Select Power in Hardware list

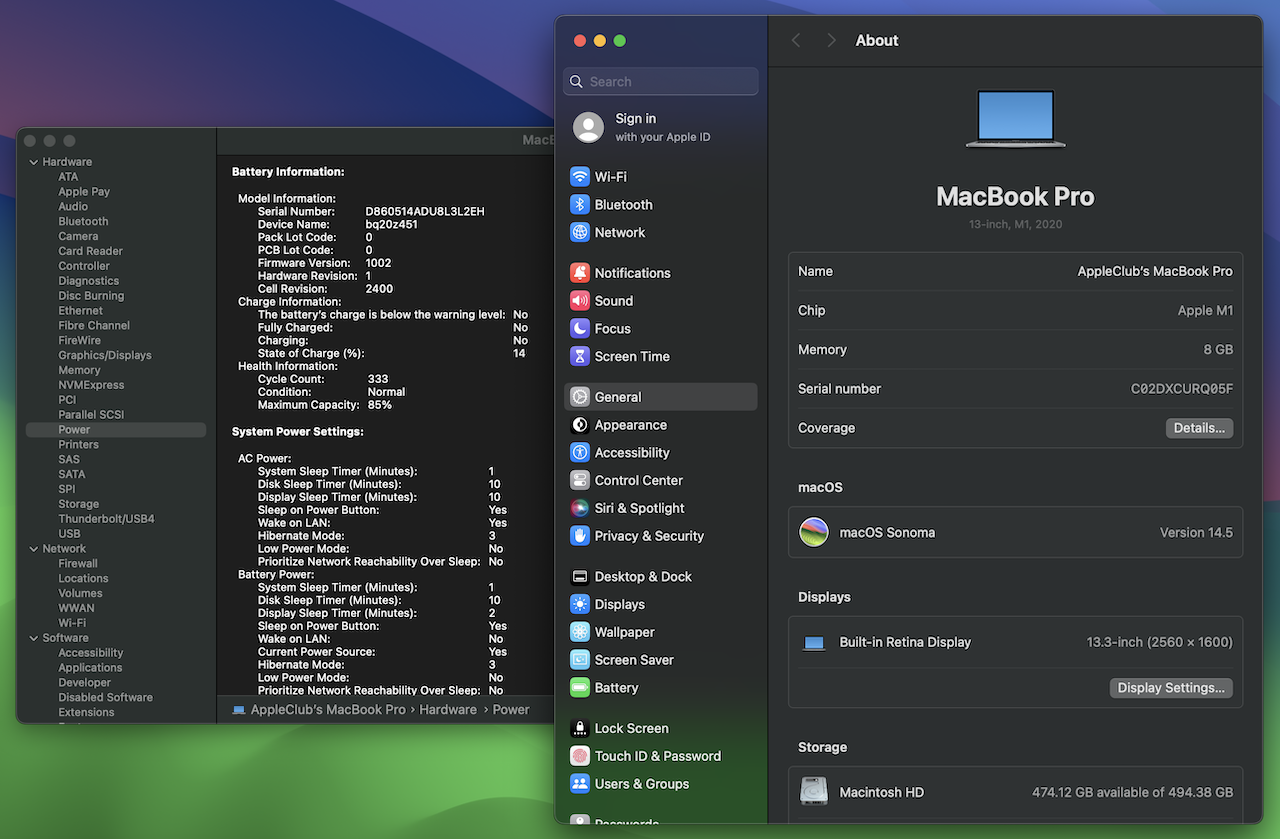point(116,430)
